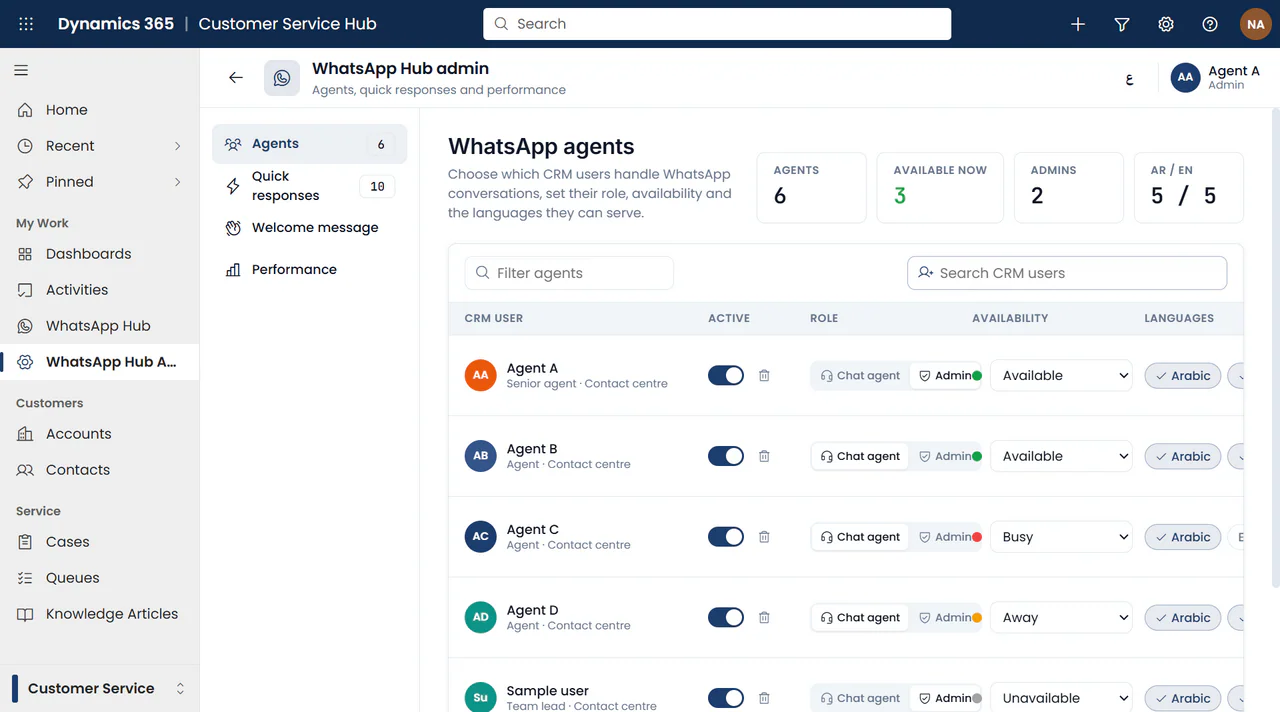The image size is (1280, 712).
Task: Open Sample user Unavailable dropdown
Action: [x=1061, y=698]
